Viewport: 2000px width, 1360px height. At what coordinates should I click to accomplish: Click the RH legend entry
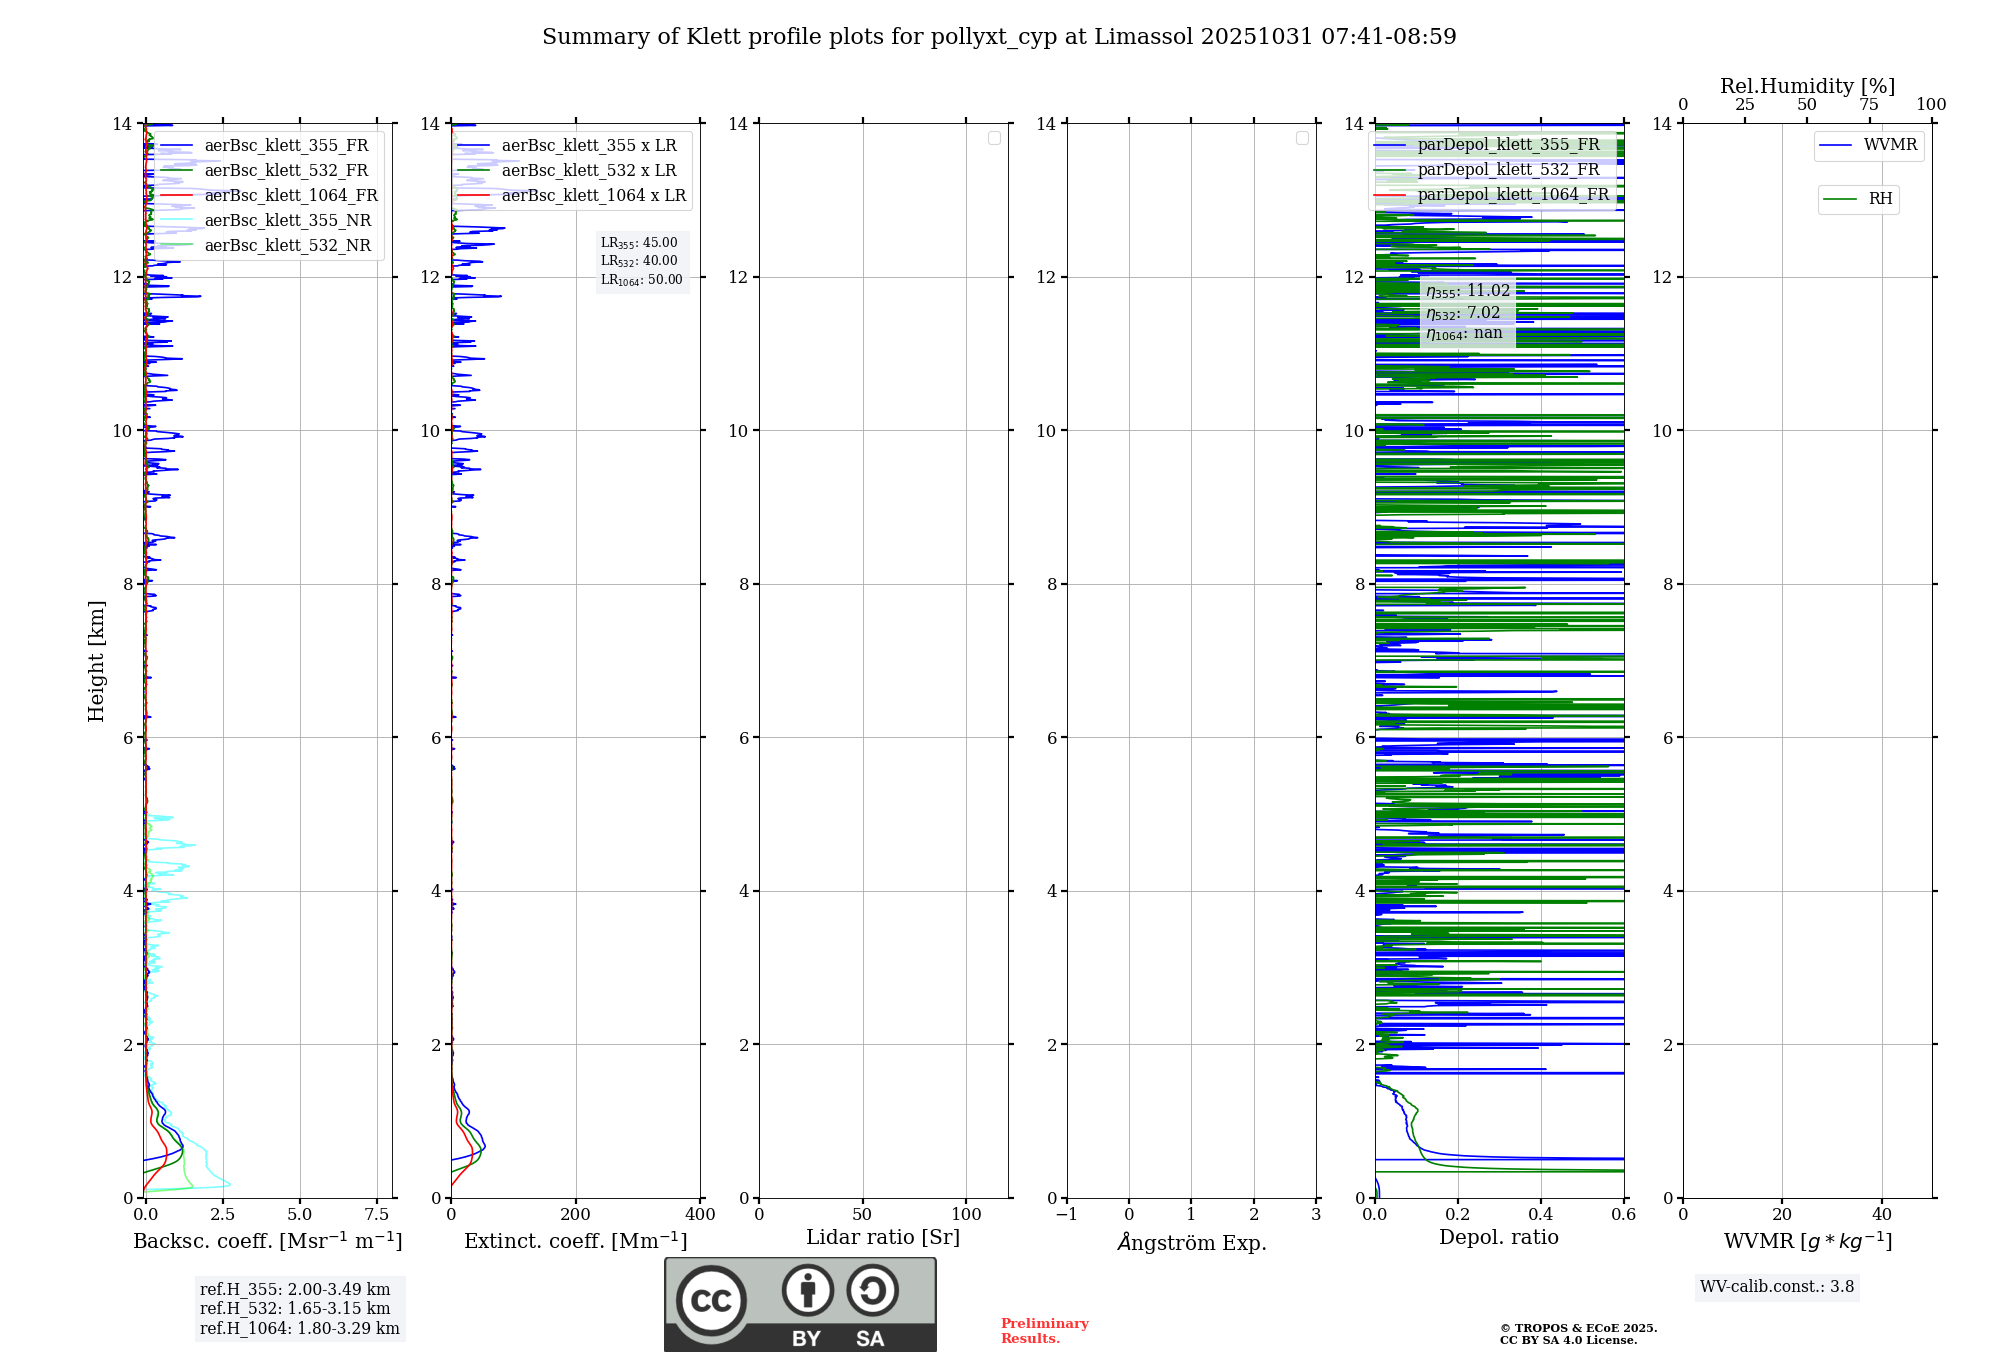[1879, 199]
